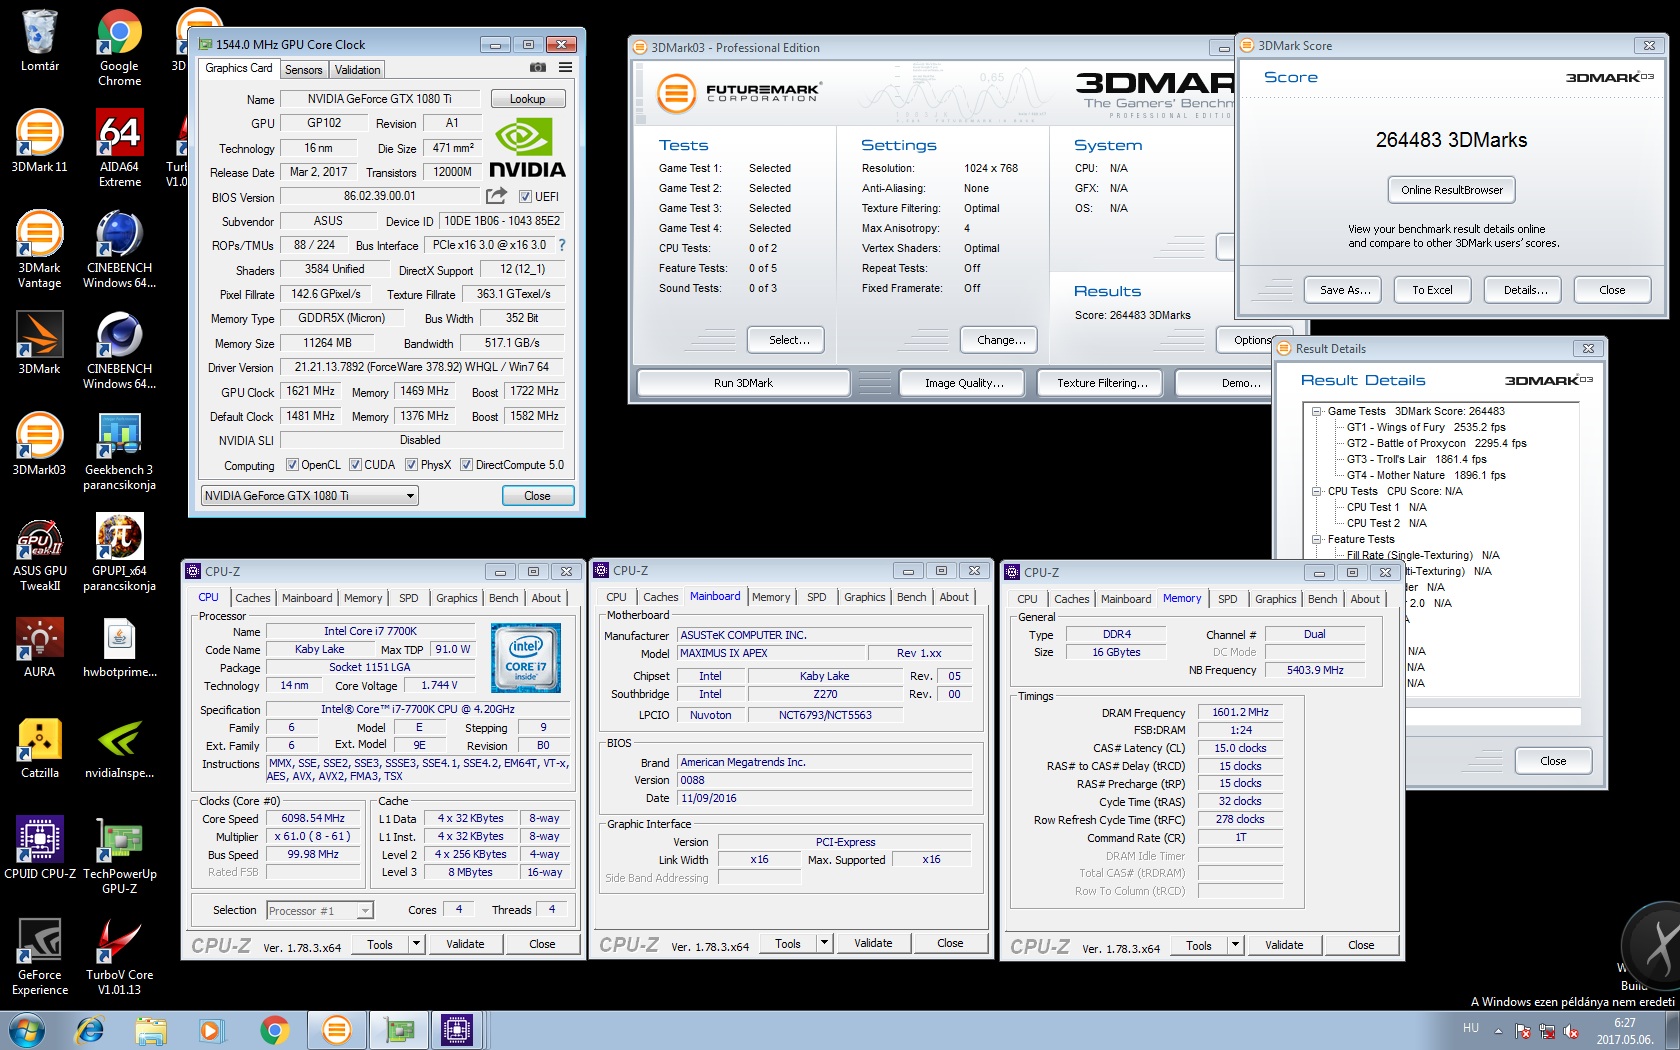The height and width of the screenshot is (1050, 1680).
Task: Click the Texture Filtering button in 3DMark03
Action: pyautogui.click(x=1102, y=383)
